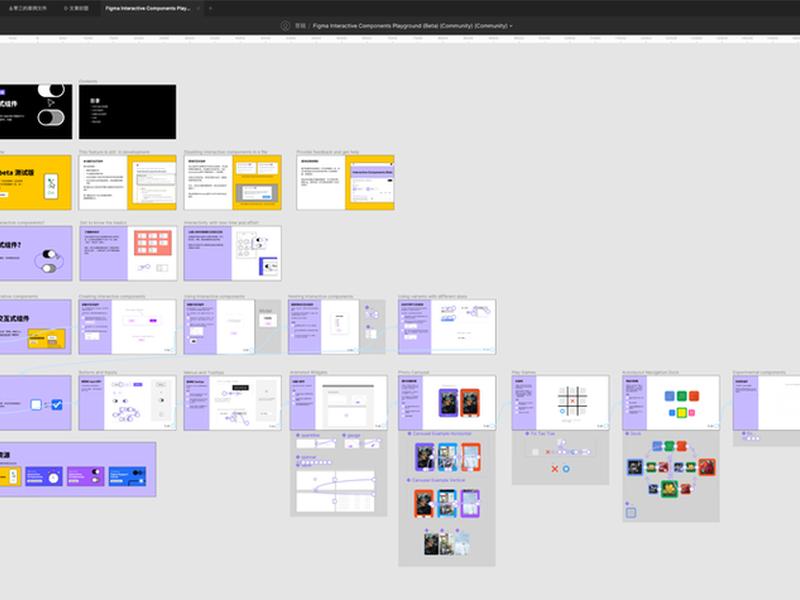Select the "Menus and Tooltips" frame
The height and width of the screenshot is (600, 800).
[x=233, y=403]
